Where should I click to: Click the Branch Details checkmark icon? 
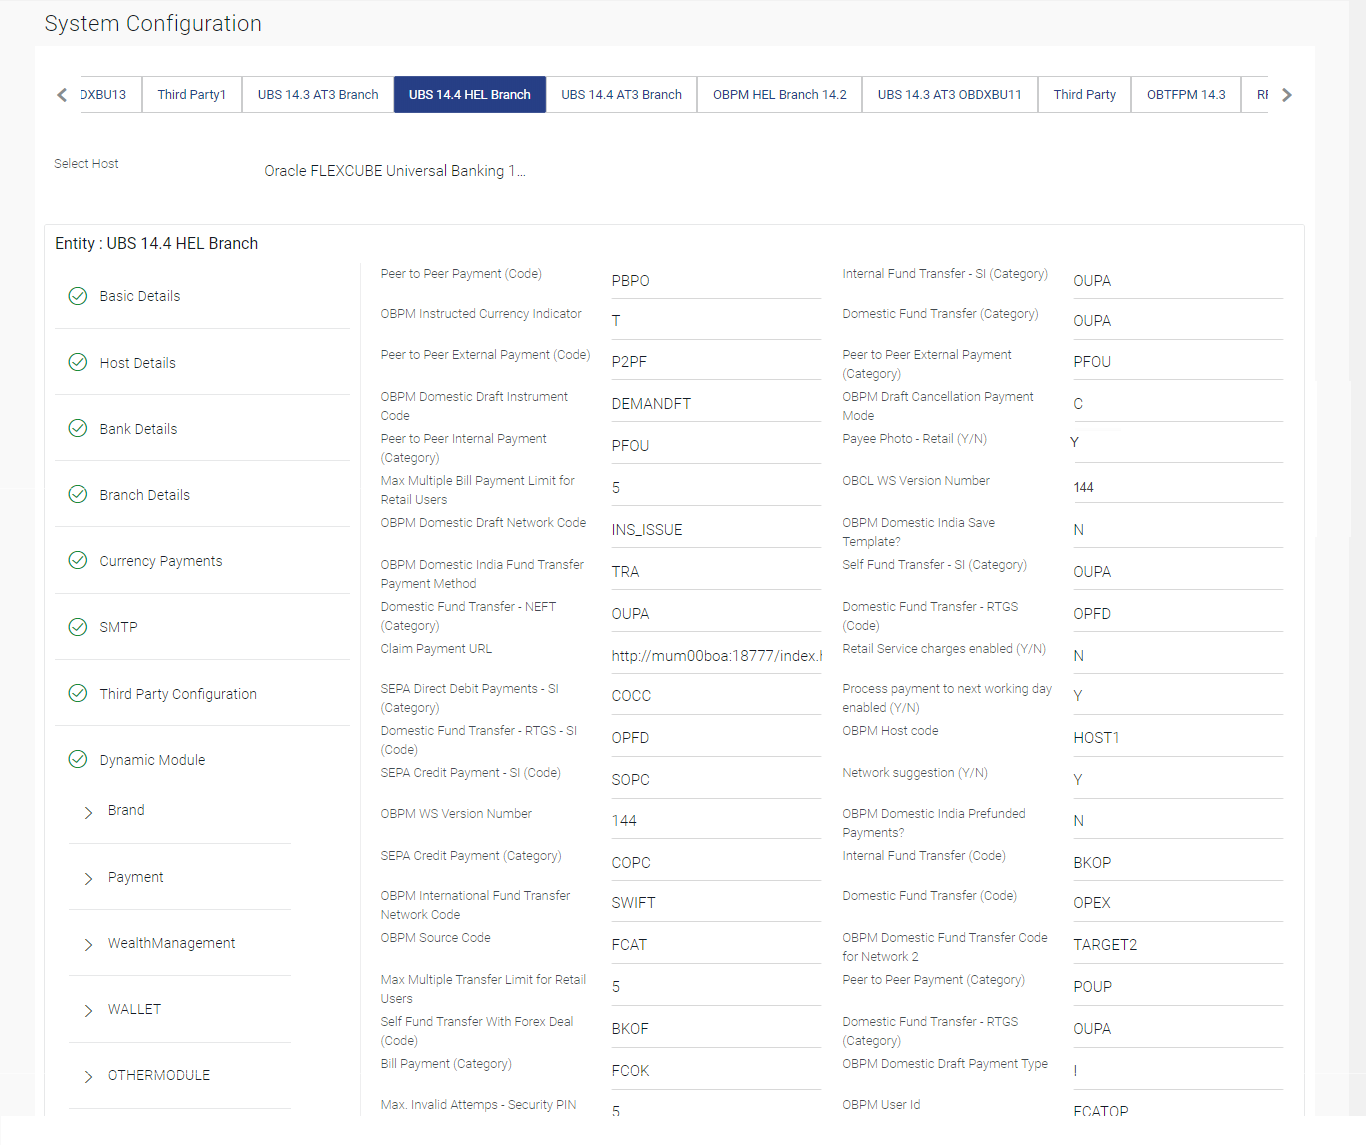tap(78, 494)
